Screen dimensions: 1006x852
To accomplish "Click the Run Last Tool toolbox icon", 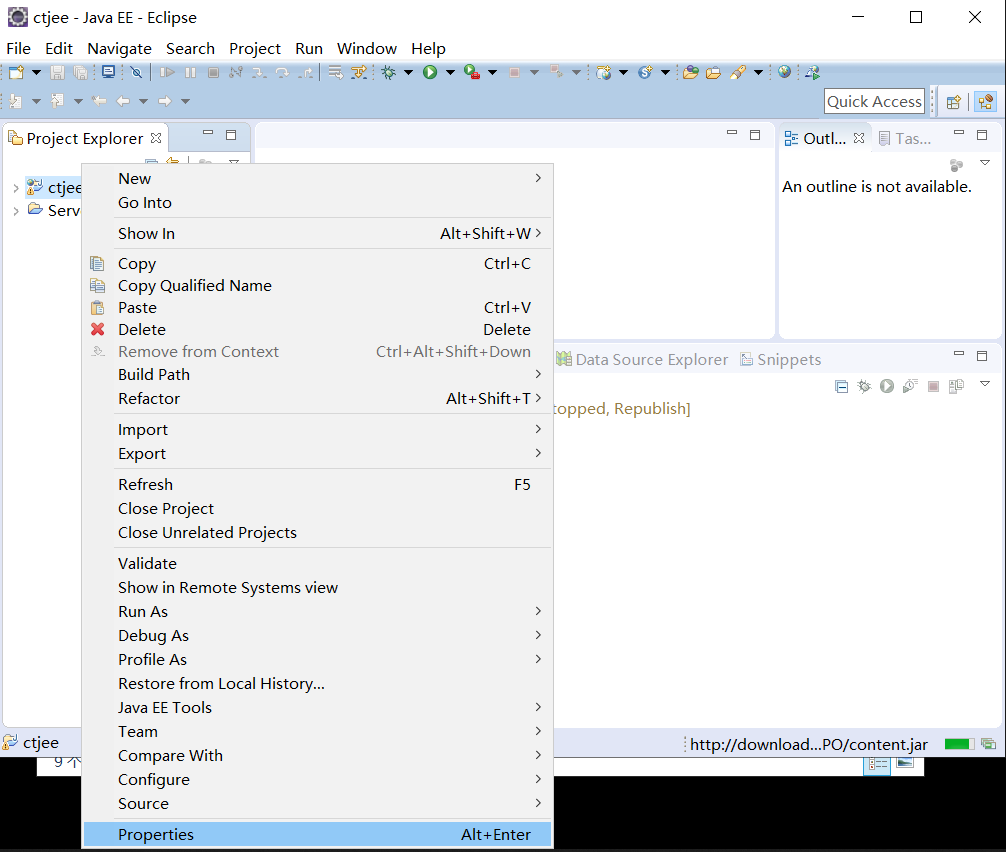I will [x=472, y=72].
